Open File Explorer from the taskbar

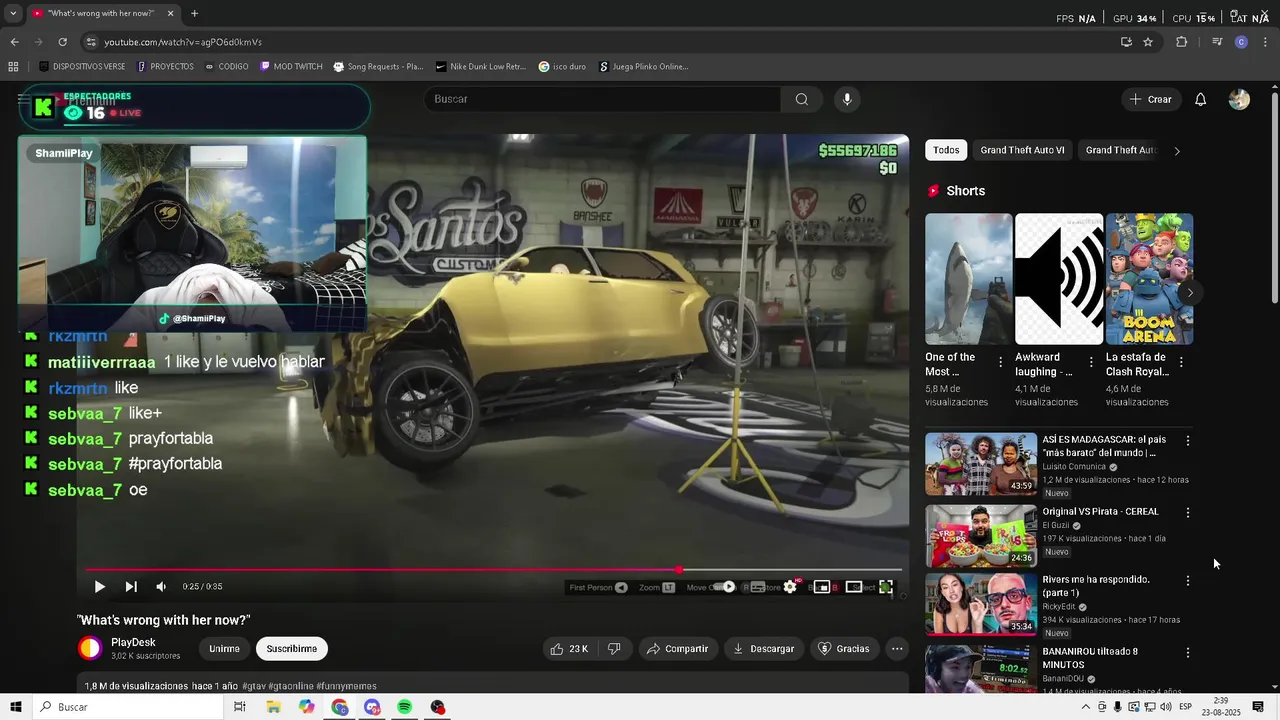tap(273, 707)
